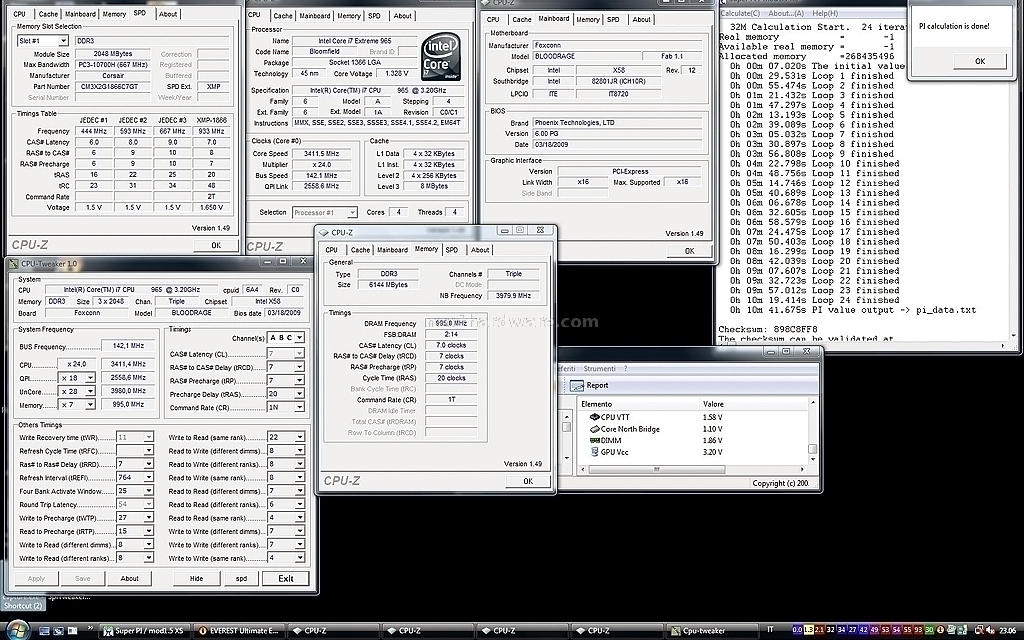Screen dimensions: 1024x640
Task: Click About button in CPU-Tweaker
Action: [129, 579]
